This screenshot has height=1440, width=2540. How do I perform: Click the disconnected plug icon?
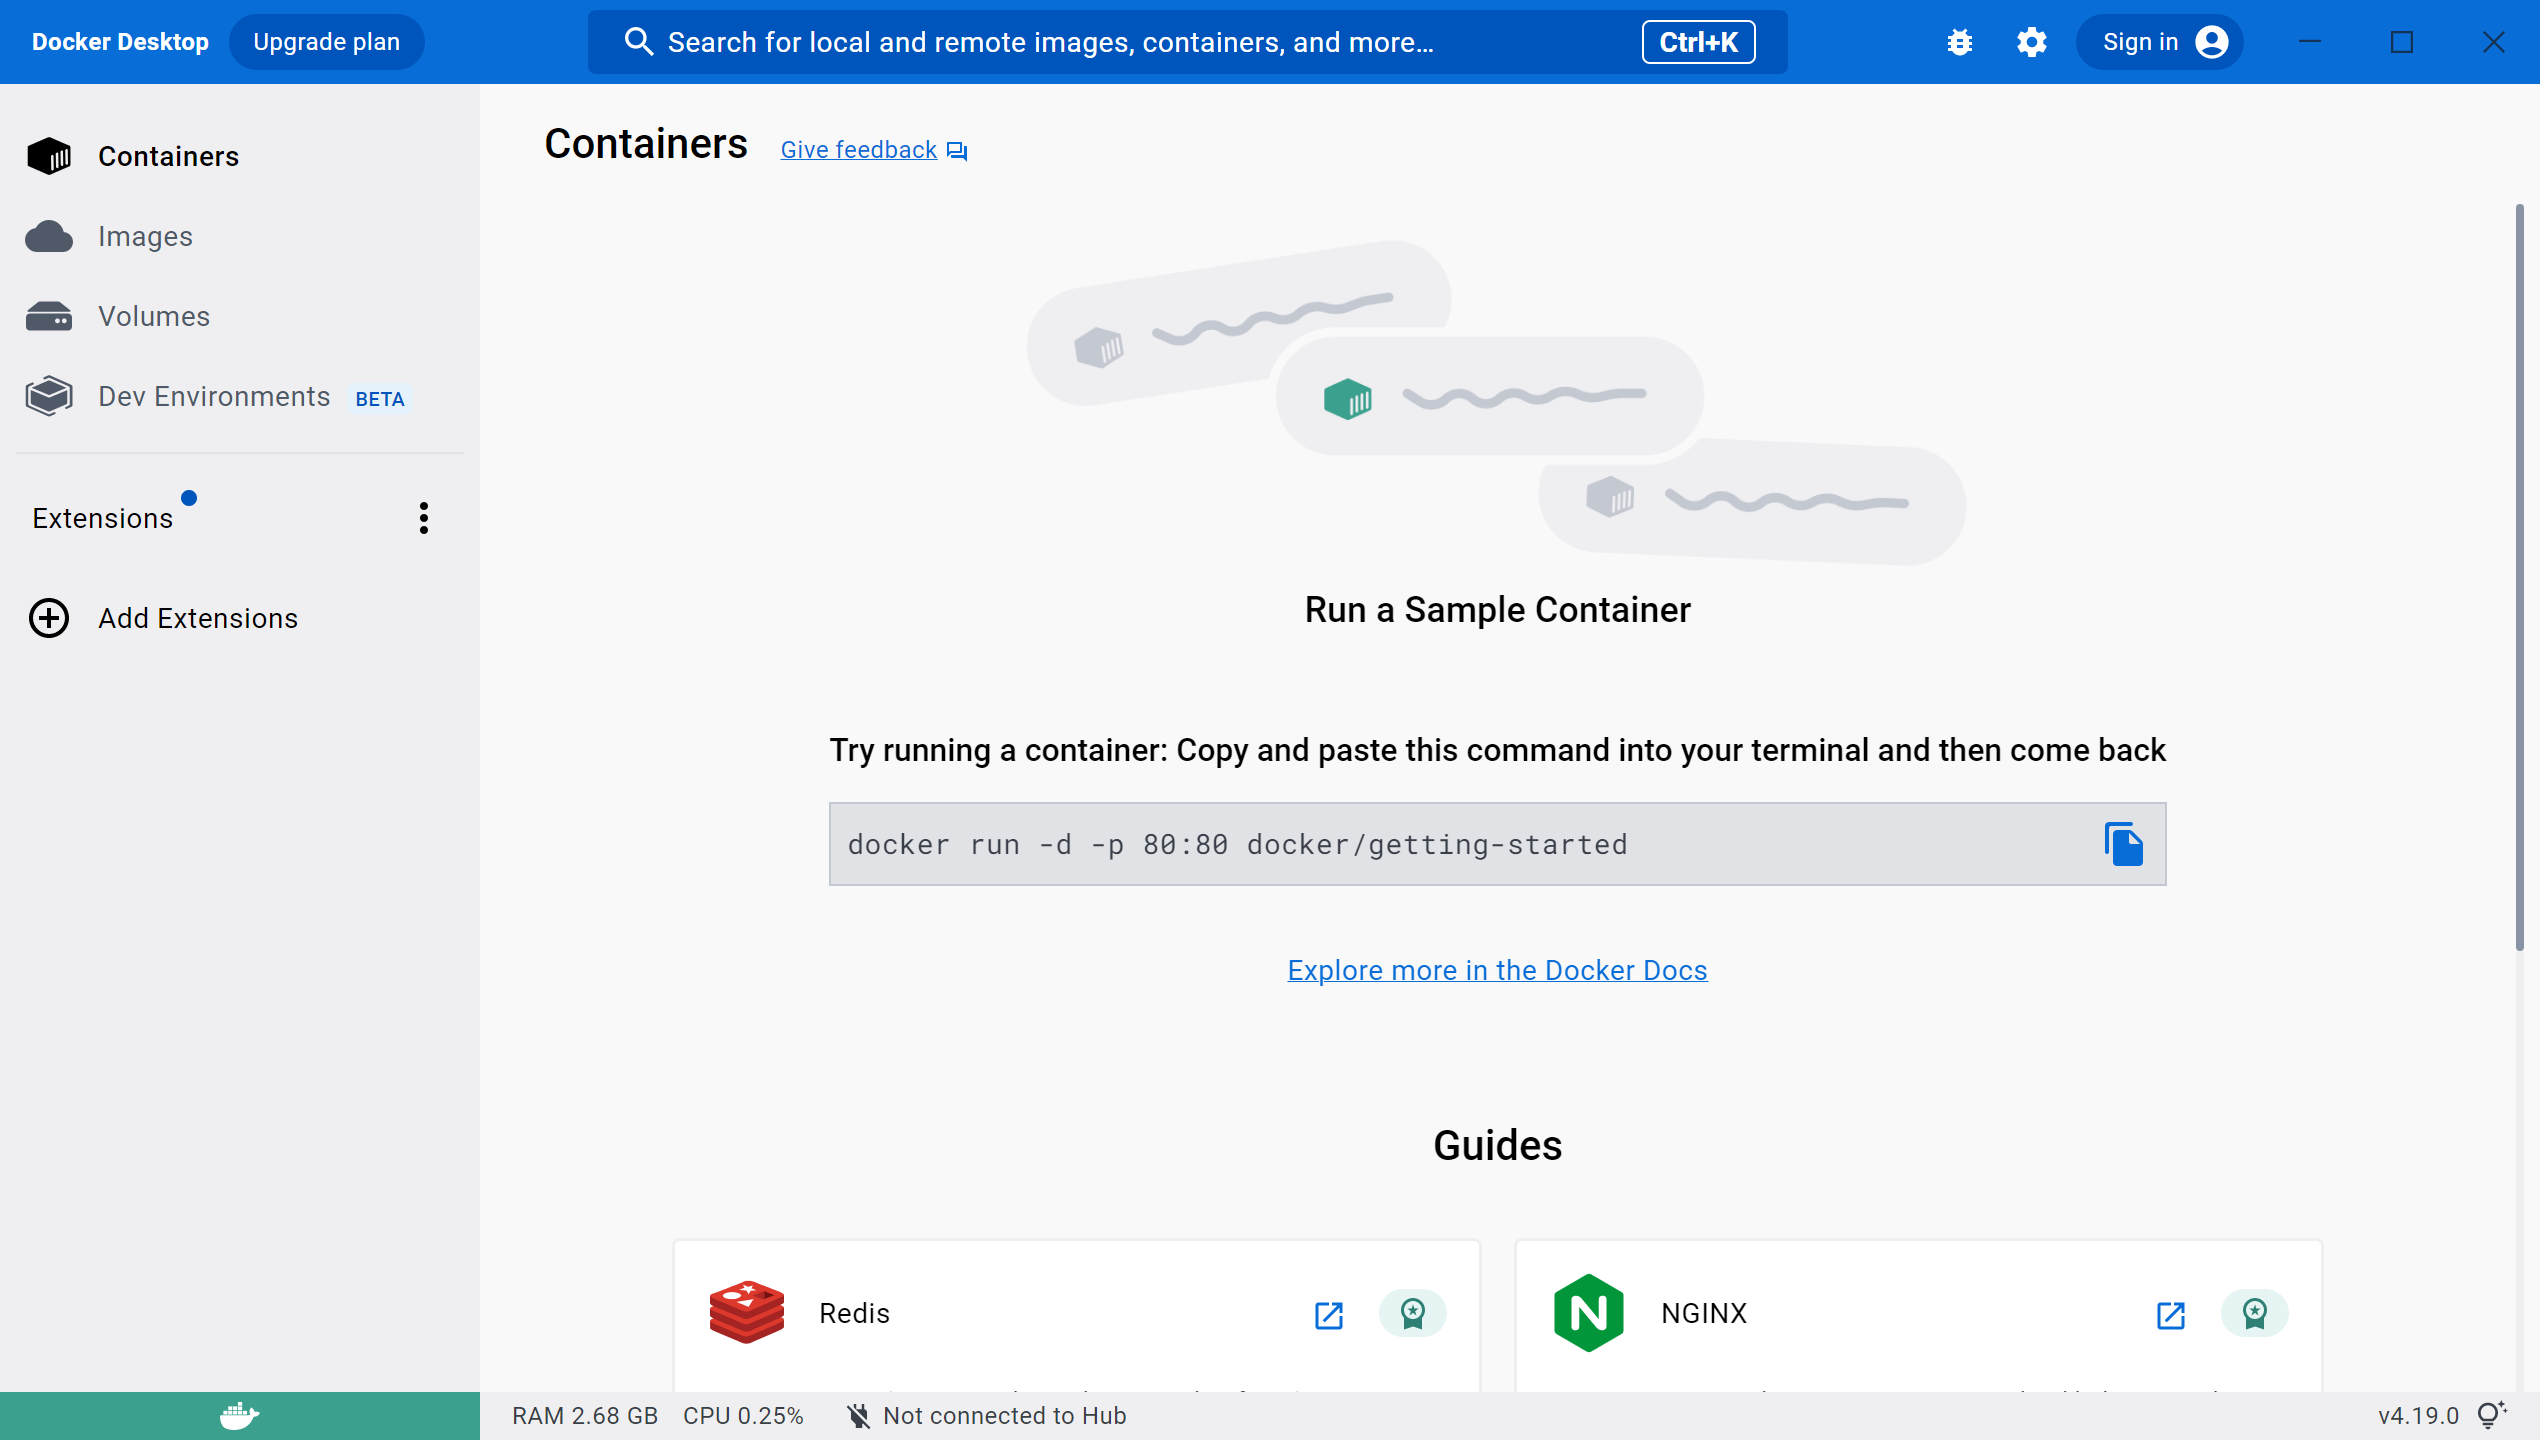859,1416
